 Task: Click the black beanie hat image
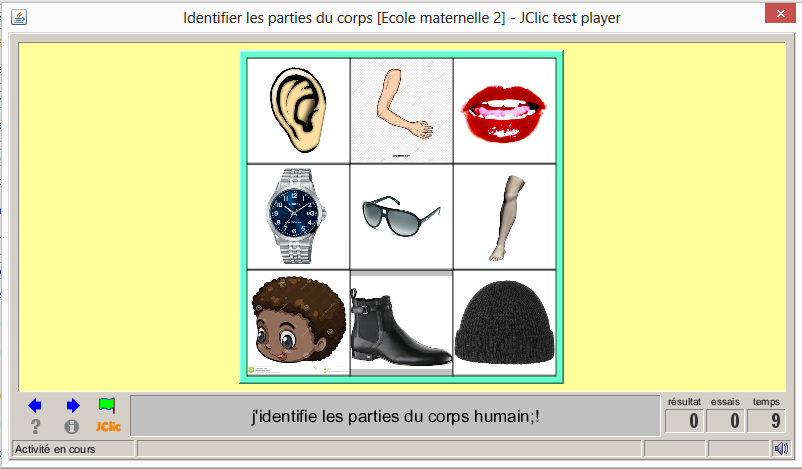pyautogui.click(x=504, y=323)
